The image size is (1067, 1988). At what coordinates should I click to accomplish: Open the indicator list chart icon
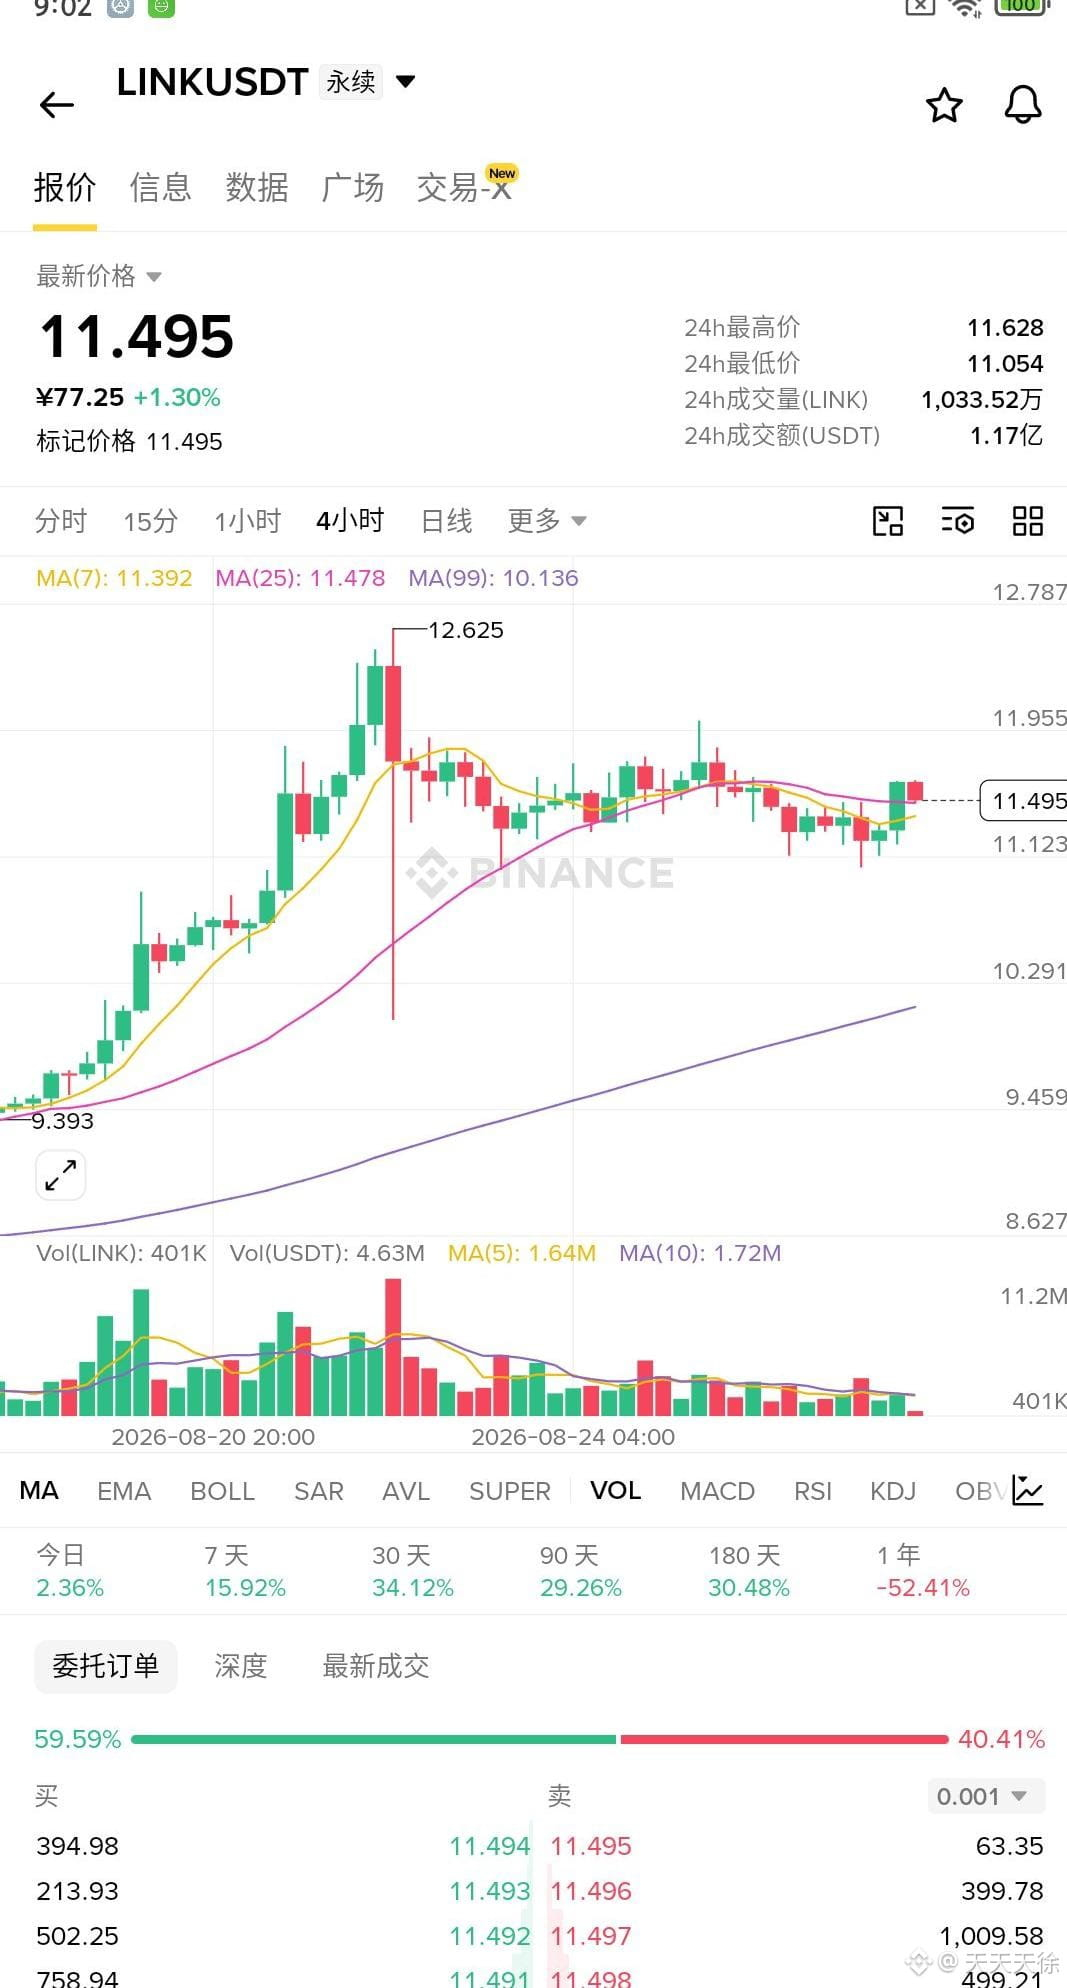(x=1028, y=1491)
